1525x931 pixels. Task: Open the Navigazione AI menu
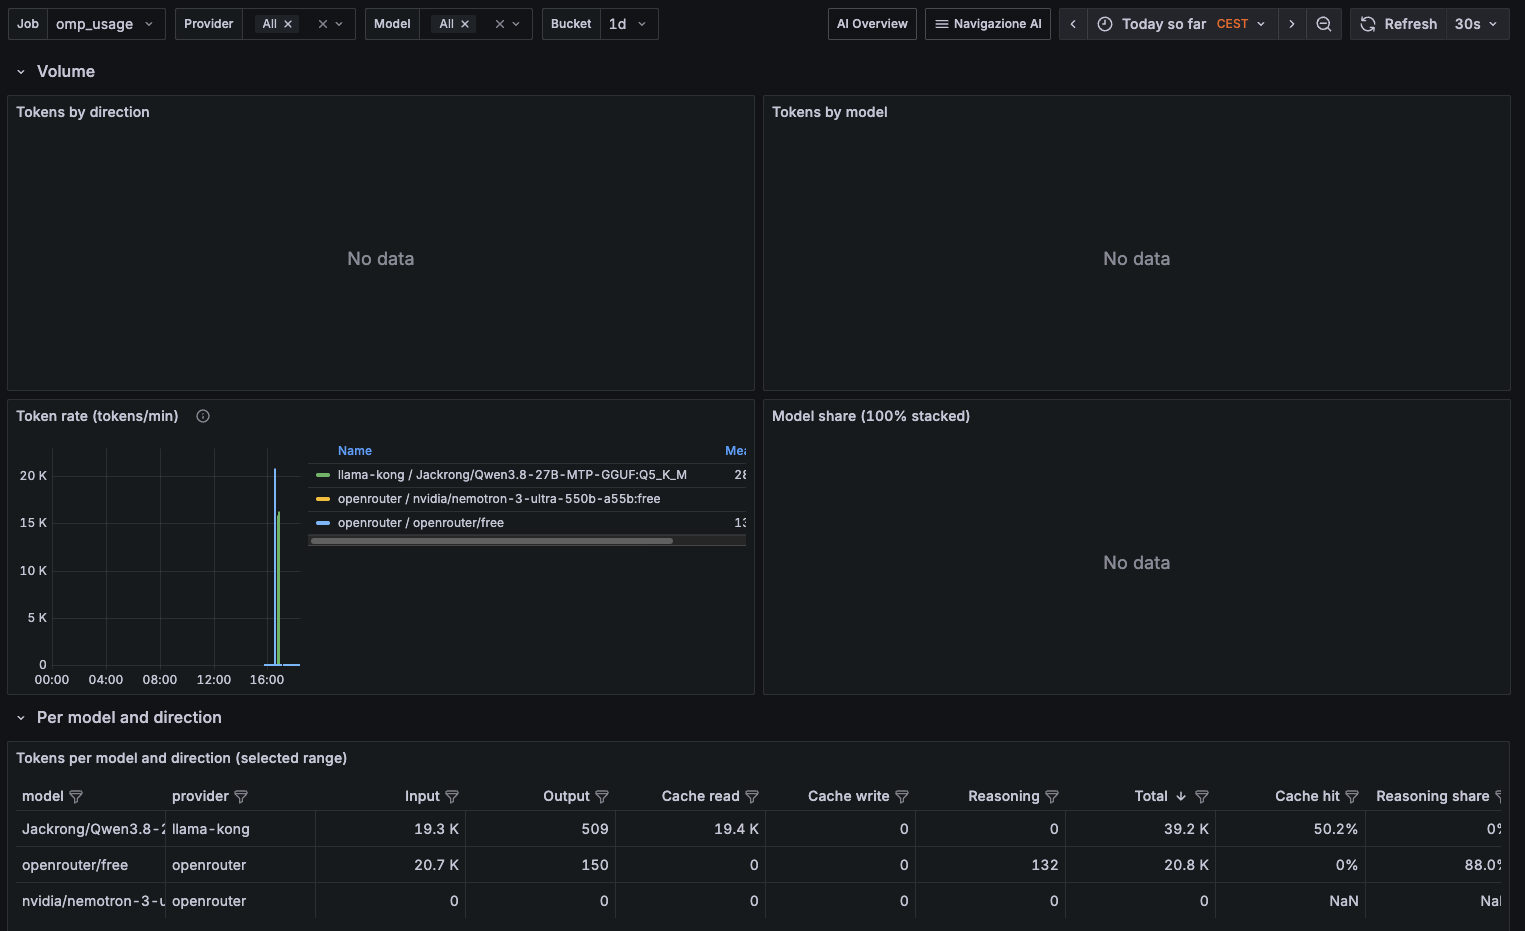tap(988, 24)
